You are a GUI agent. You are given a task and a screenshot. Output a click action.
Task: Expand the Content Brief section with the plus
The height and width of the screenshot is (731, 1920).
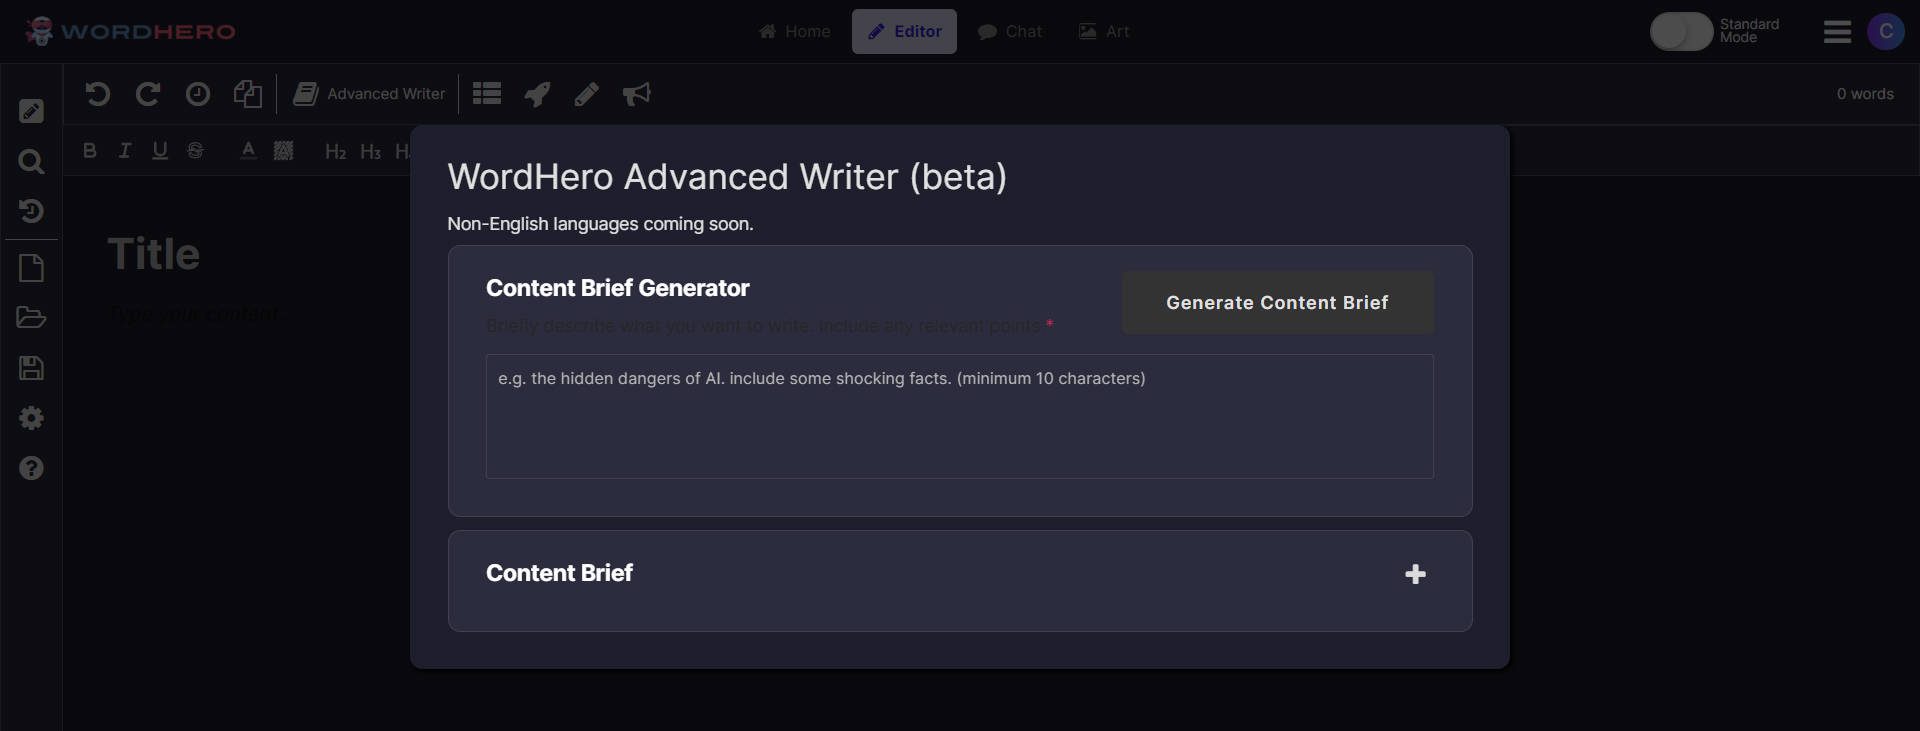pos(1415,574)
